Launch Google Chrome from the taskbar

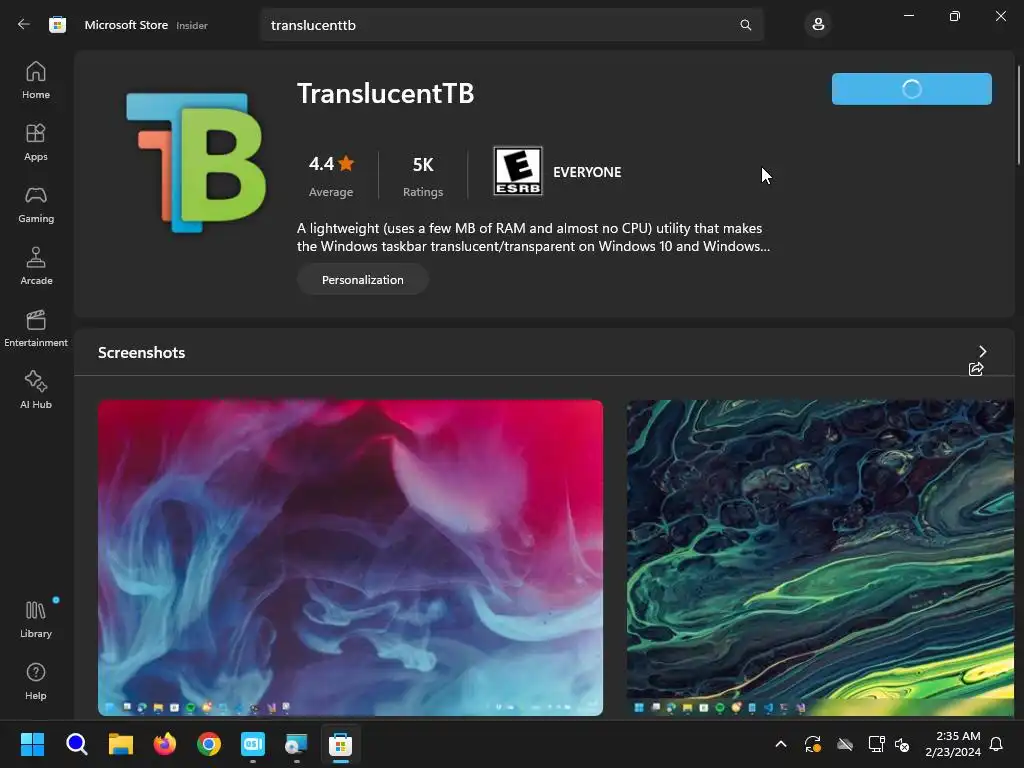[209, 744]
